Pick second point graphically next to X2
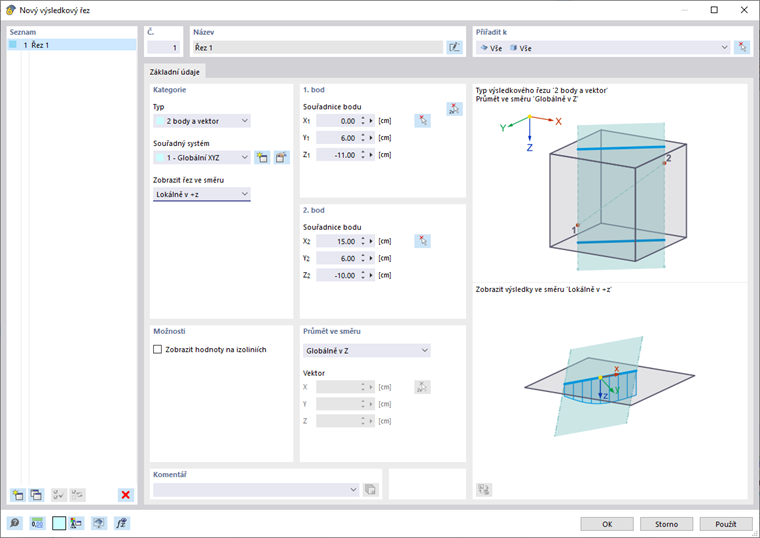This screenshot has height=538, width=760. (423, 241)
